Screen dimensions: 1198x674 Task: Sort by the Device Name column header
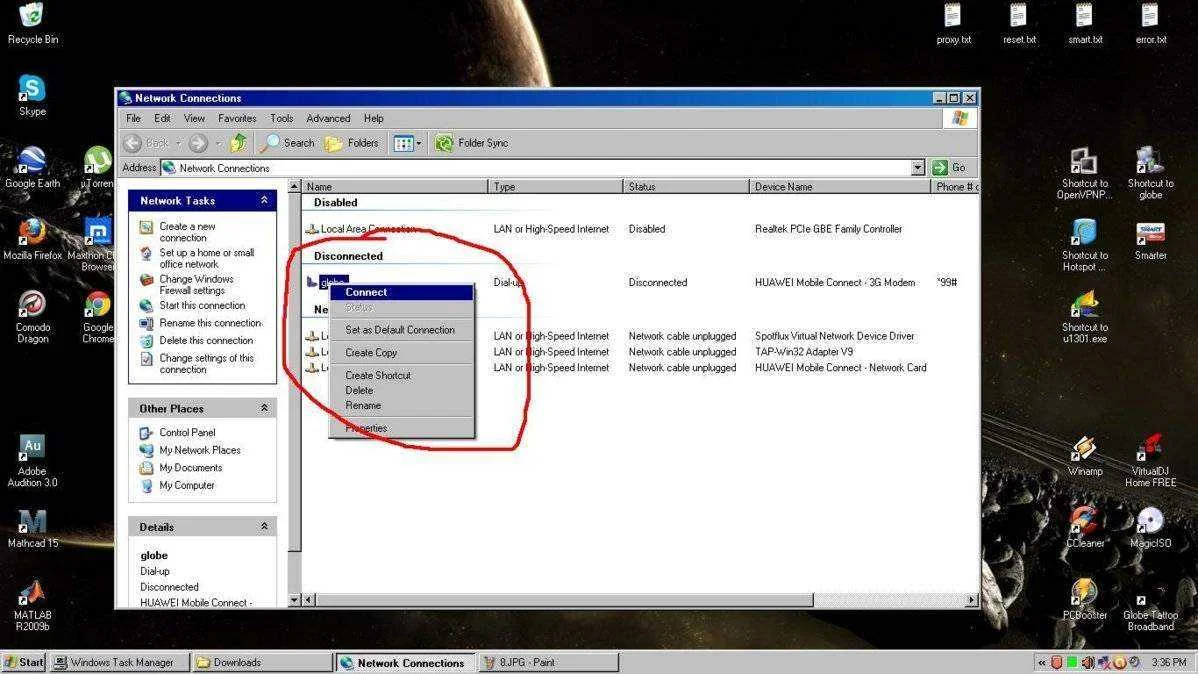pyautogui.click(x=840, y=186)
